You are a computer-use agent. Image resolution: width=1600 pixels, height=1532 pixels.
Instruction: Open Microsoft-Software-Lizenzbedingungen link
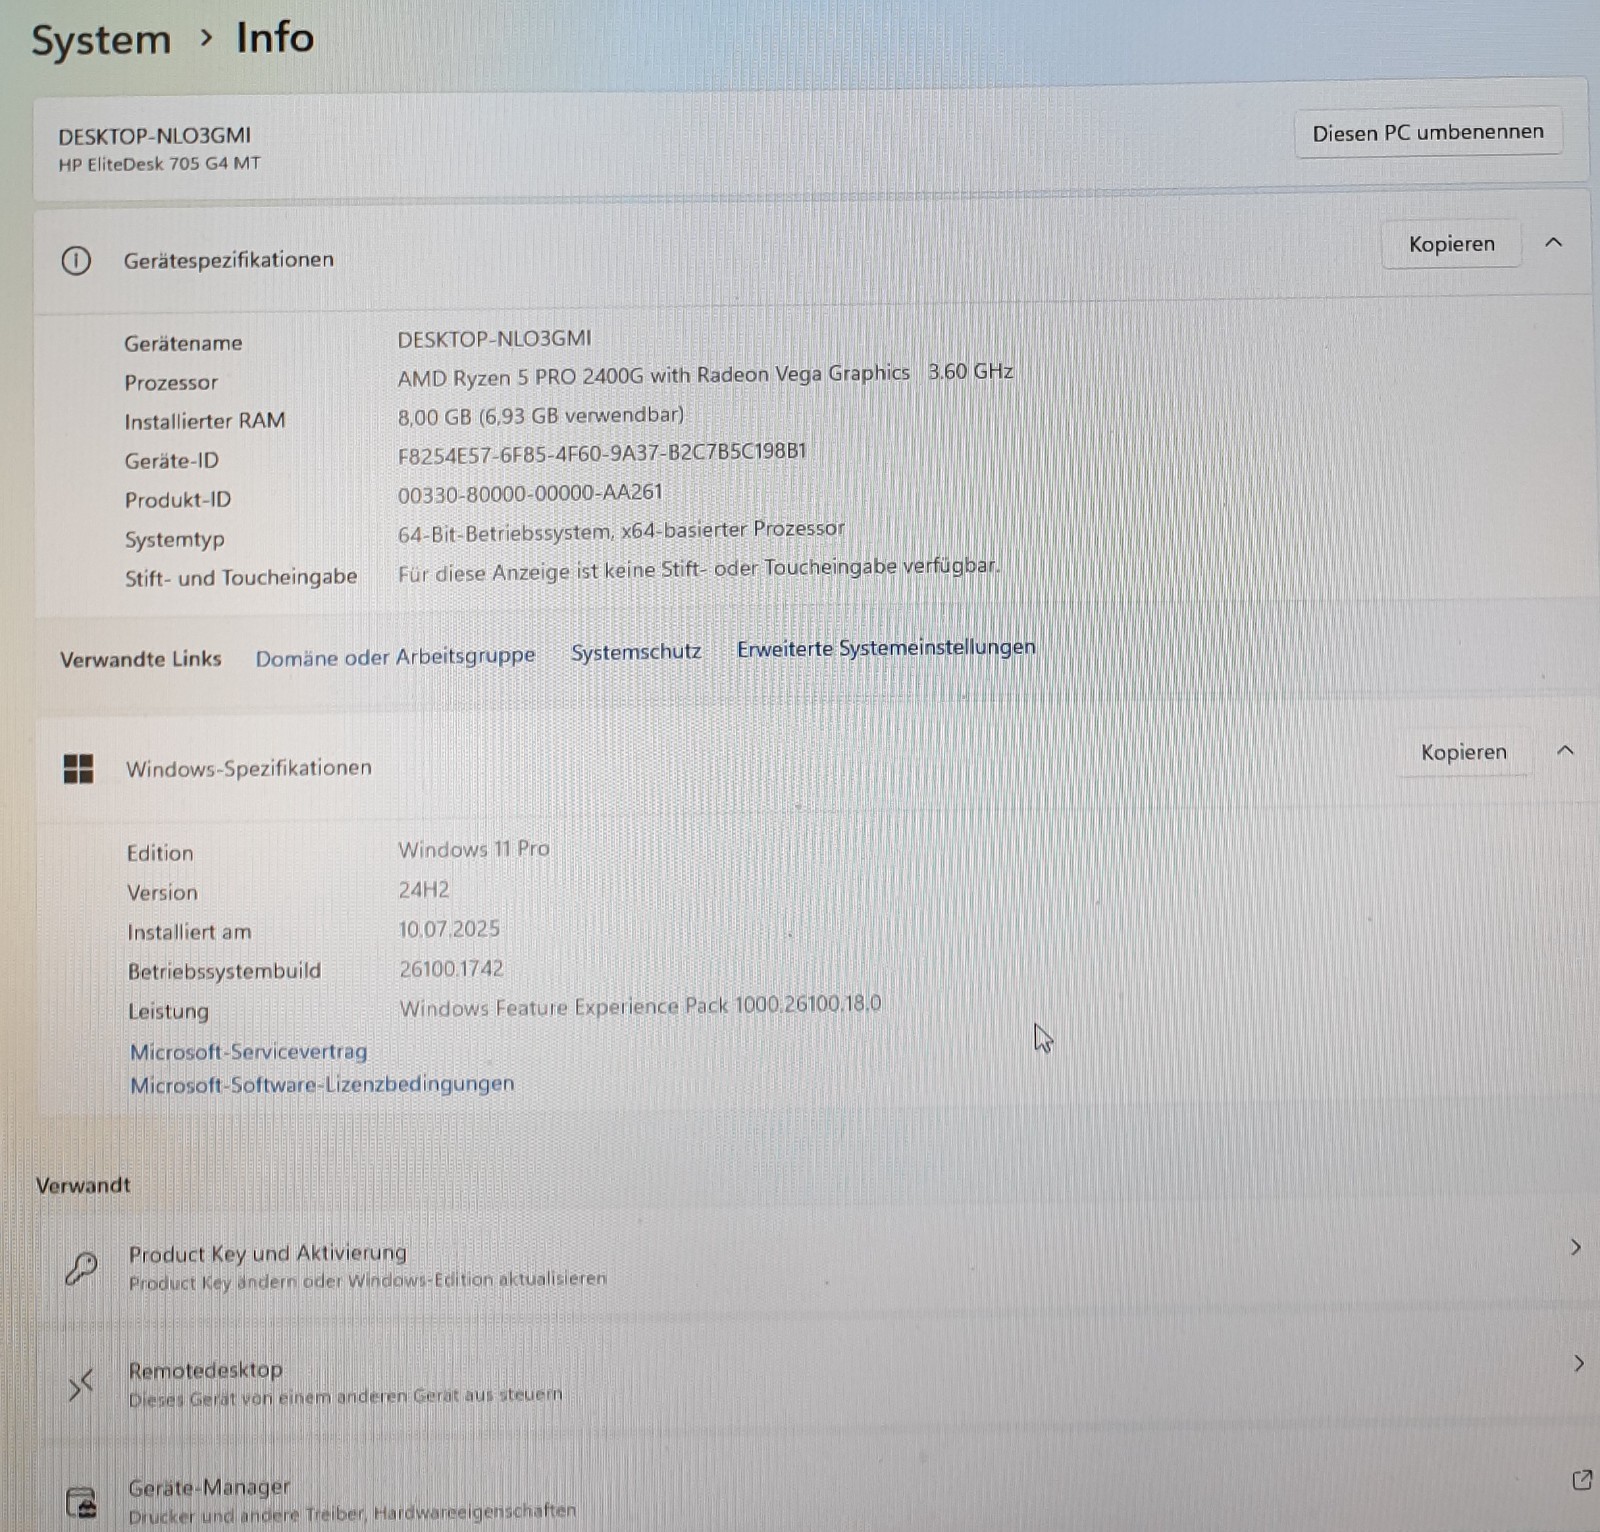[x=322, y=1084]
